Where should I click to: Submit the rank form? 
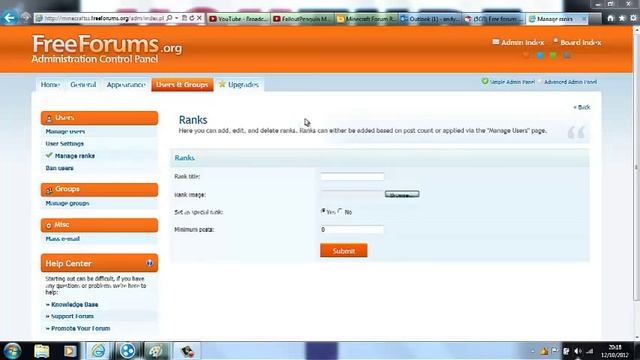[x=344, y=251]
